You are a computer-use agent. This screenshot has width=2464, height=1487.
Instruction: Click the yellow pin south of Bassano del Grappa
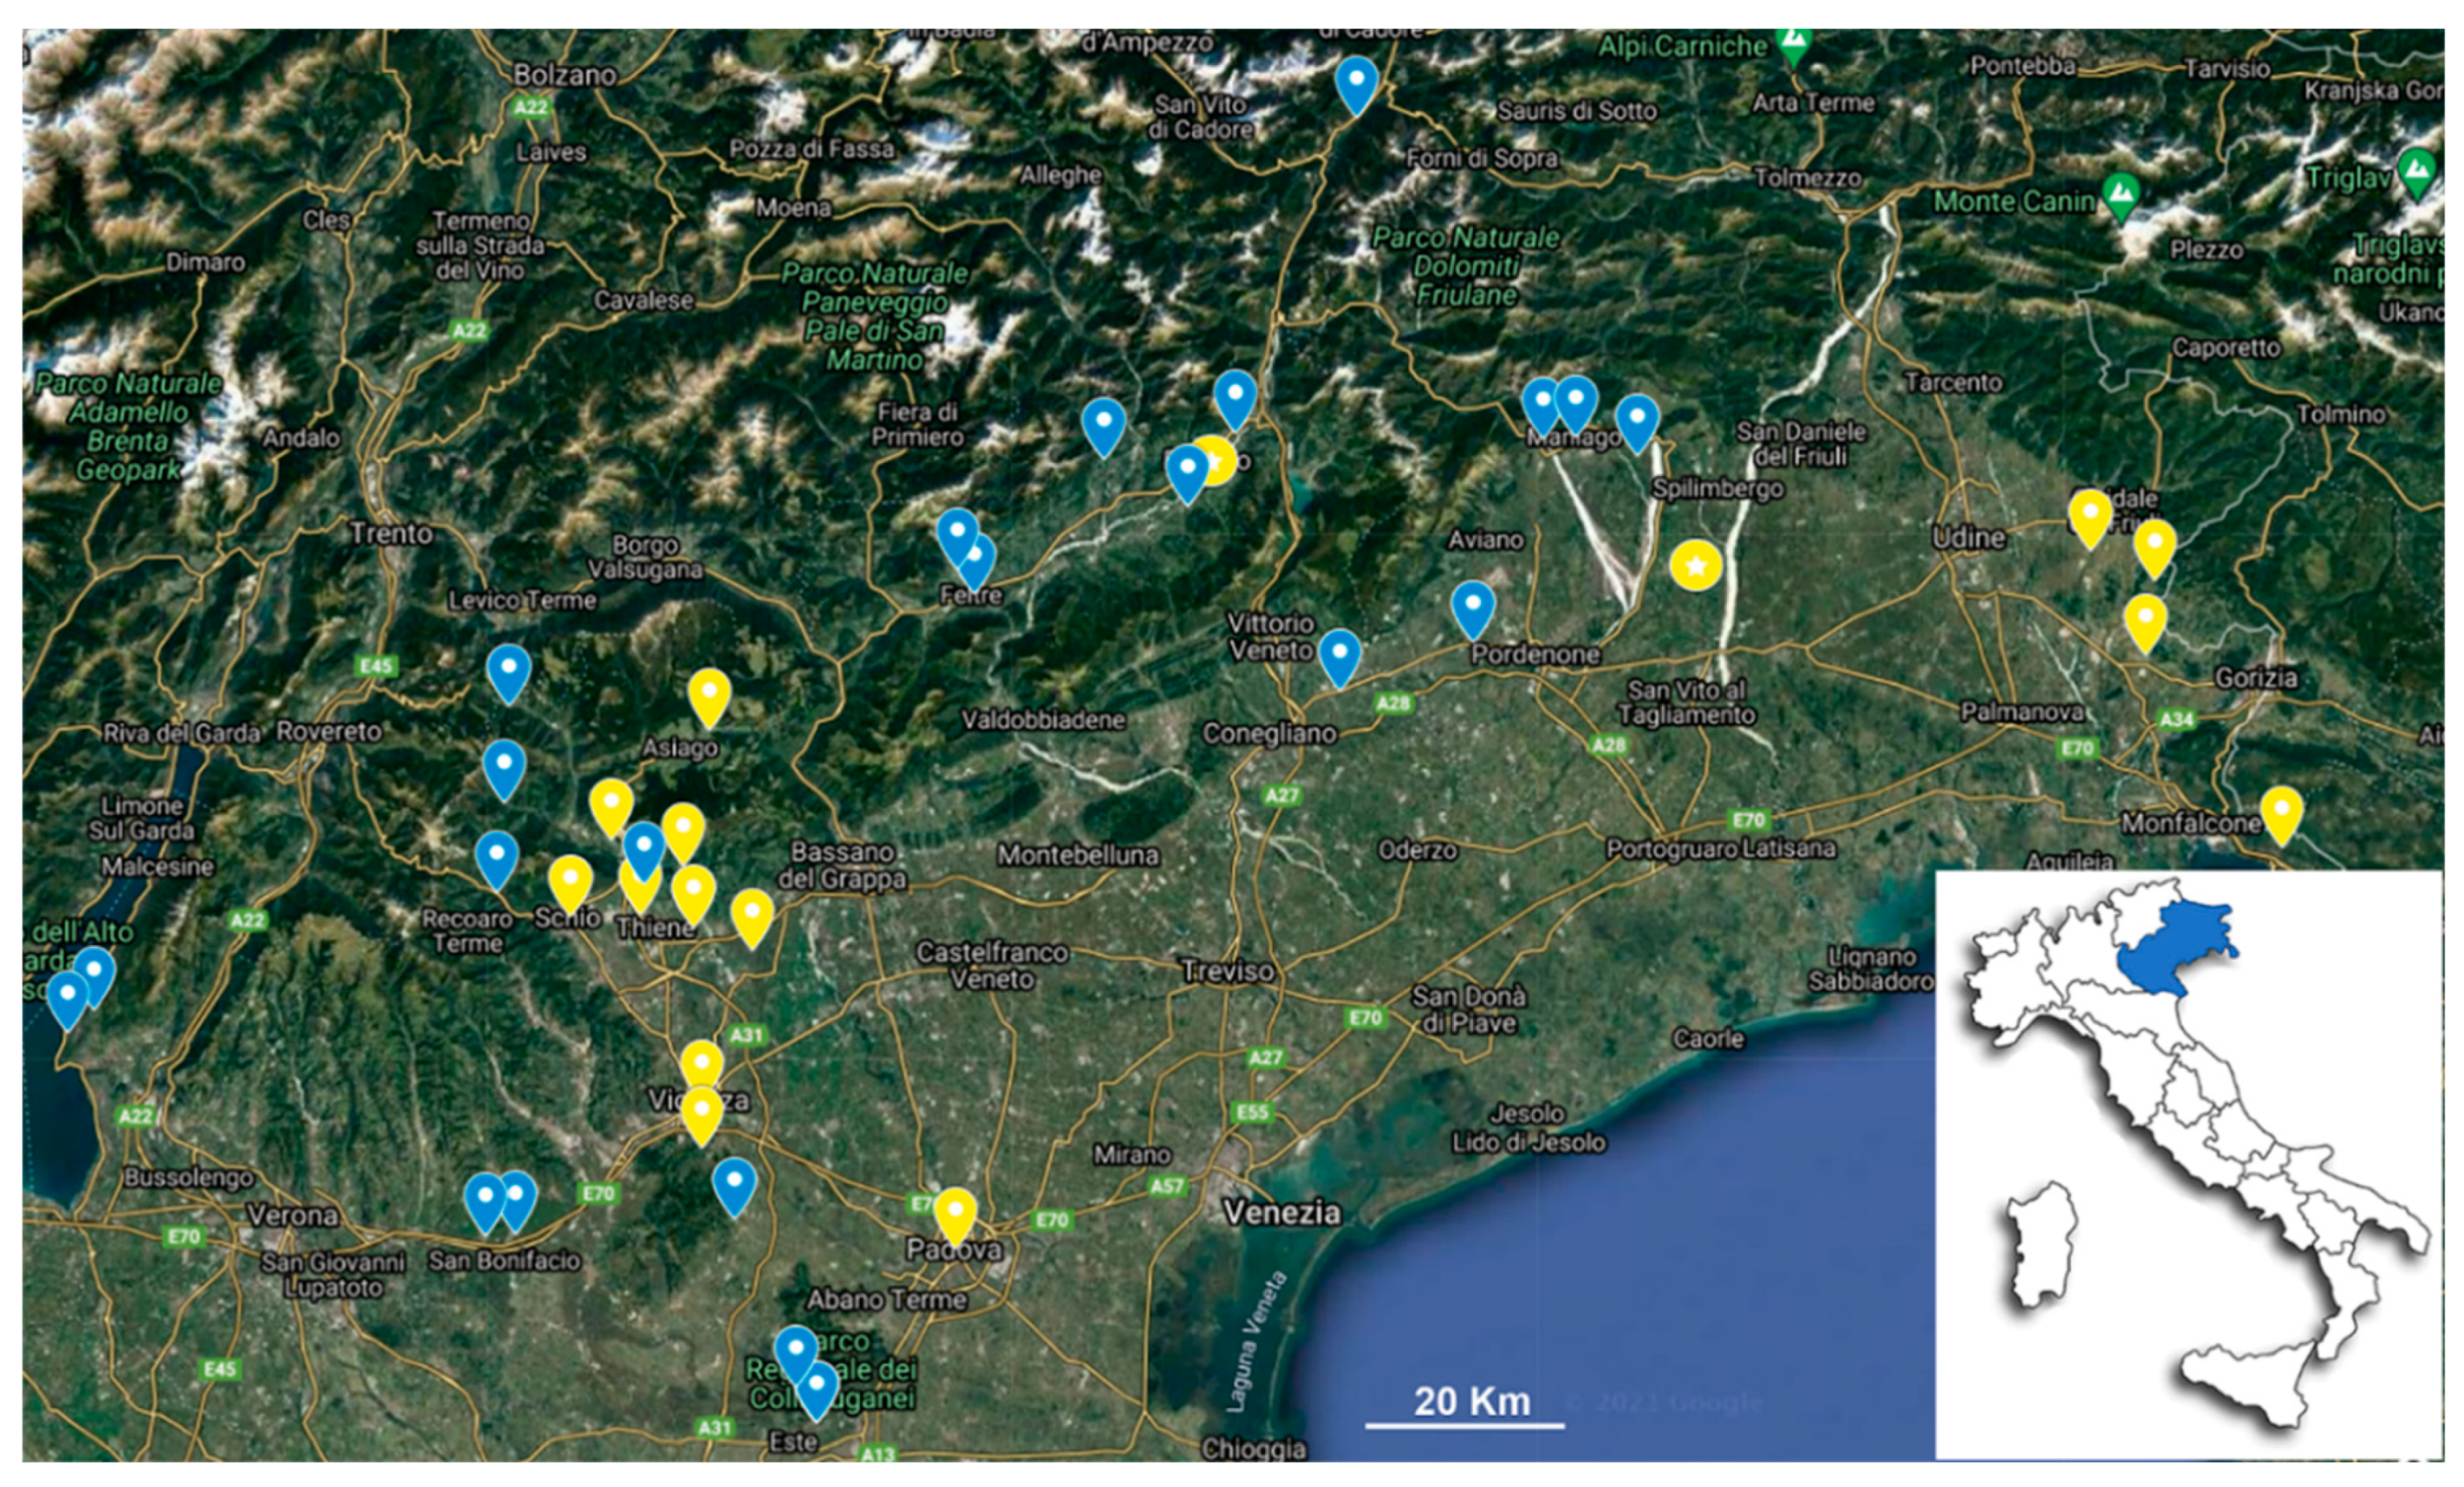[752, 914]
